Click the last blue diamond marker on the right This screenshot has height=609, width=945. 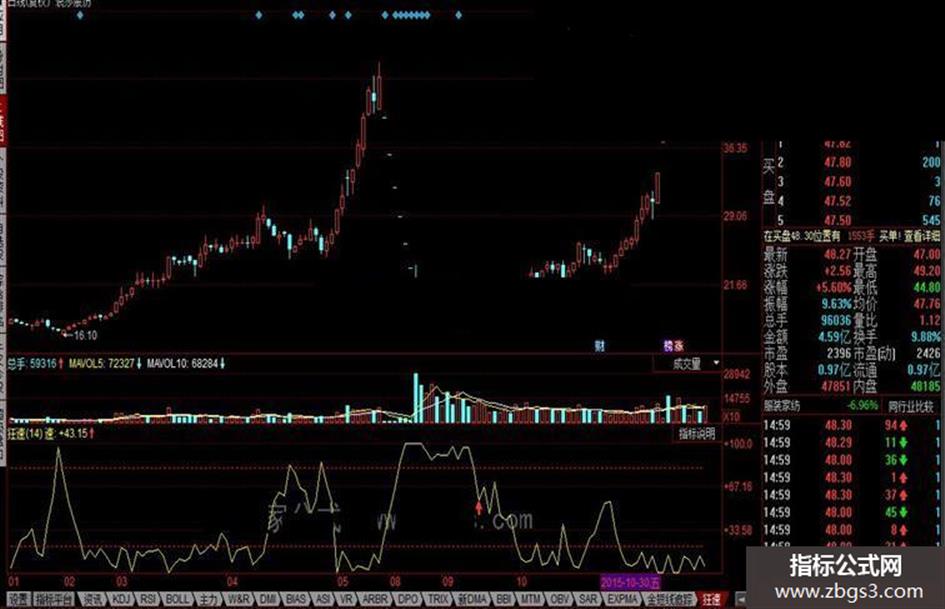(x=459, y=15)
